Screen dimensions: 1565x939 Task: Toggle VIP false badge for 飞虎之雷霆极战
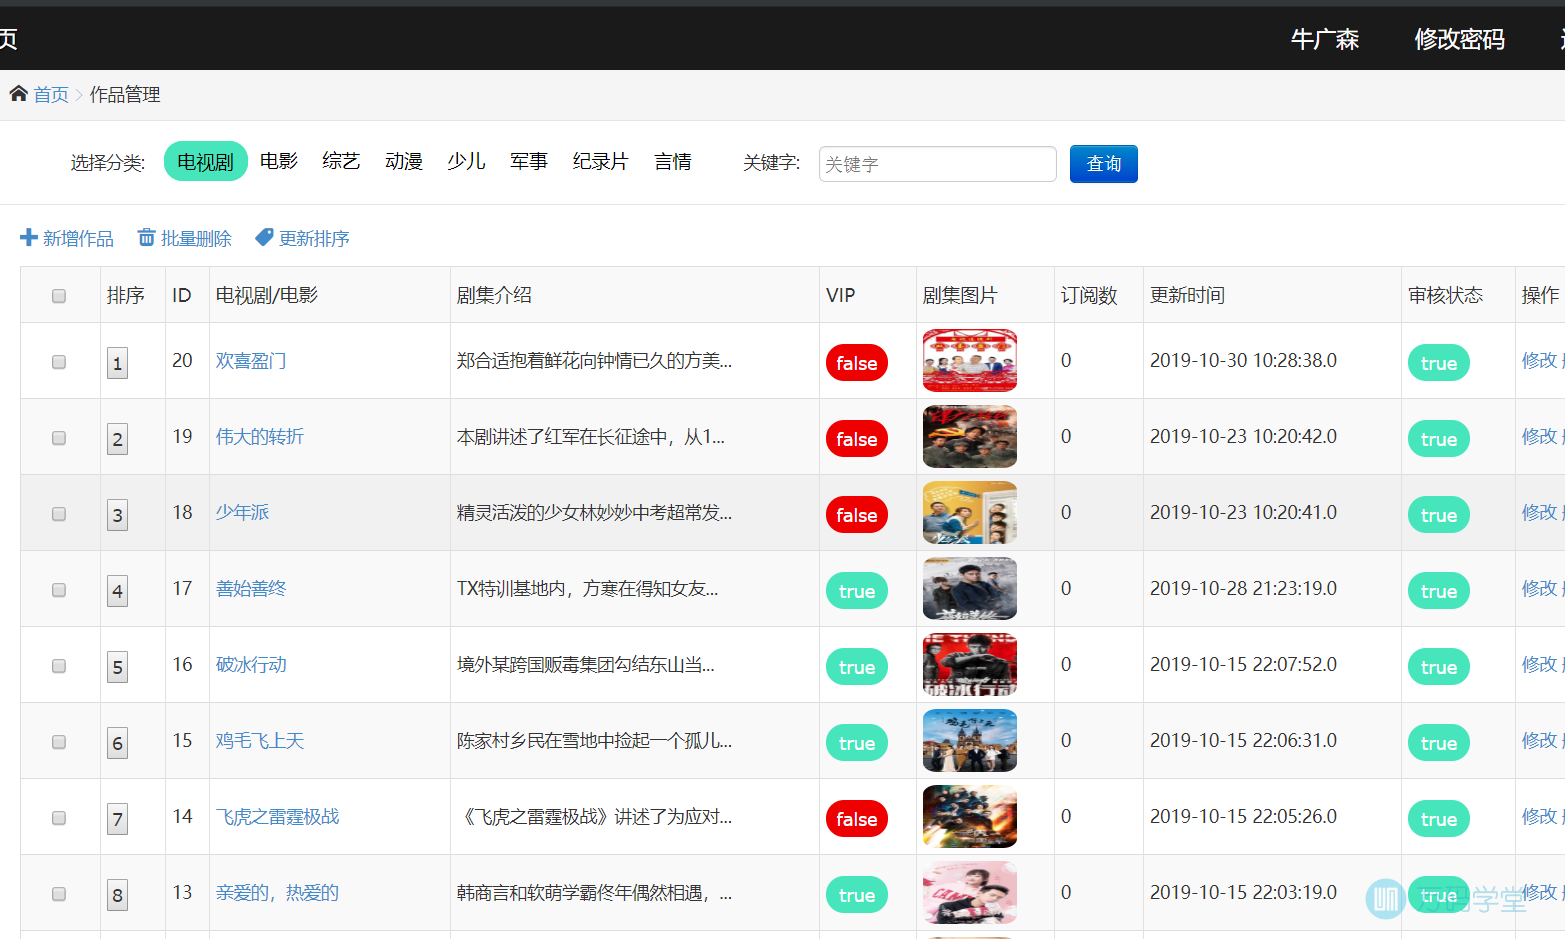click(x=857, y=819)
